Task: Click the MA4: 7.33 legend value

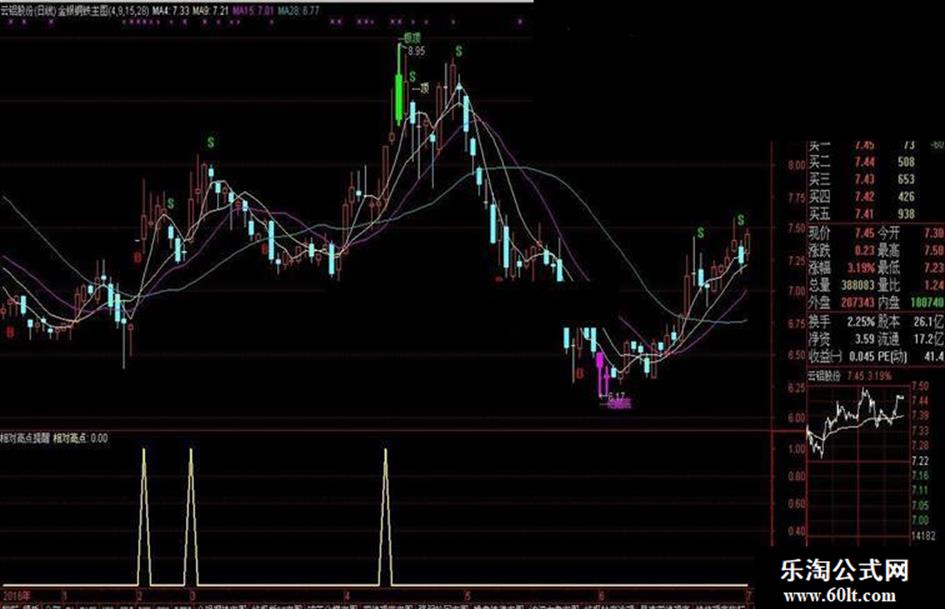Action: coord(170,11)
